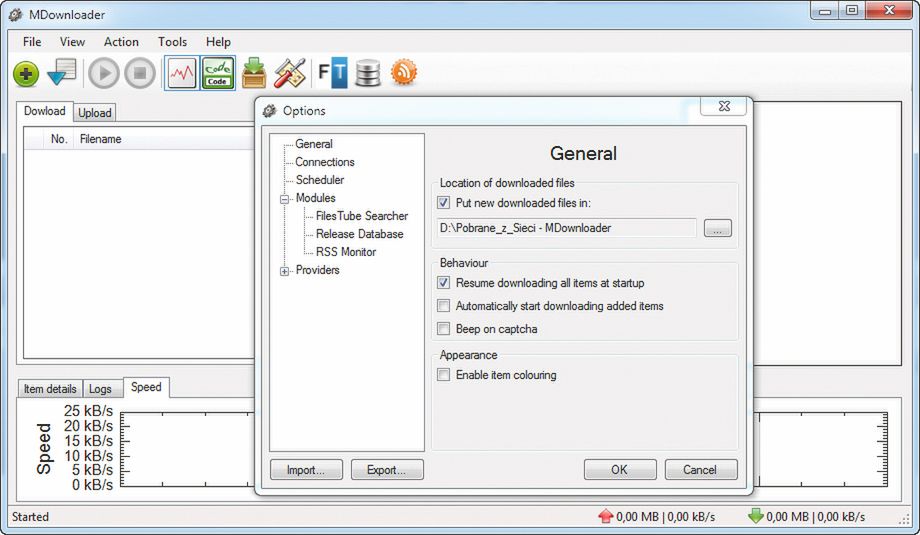This screenshot has height=535, width=920.
Task: Select Modules in the options tree
Action: [316, 198]
